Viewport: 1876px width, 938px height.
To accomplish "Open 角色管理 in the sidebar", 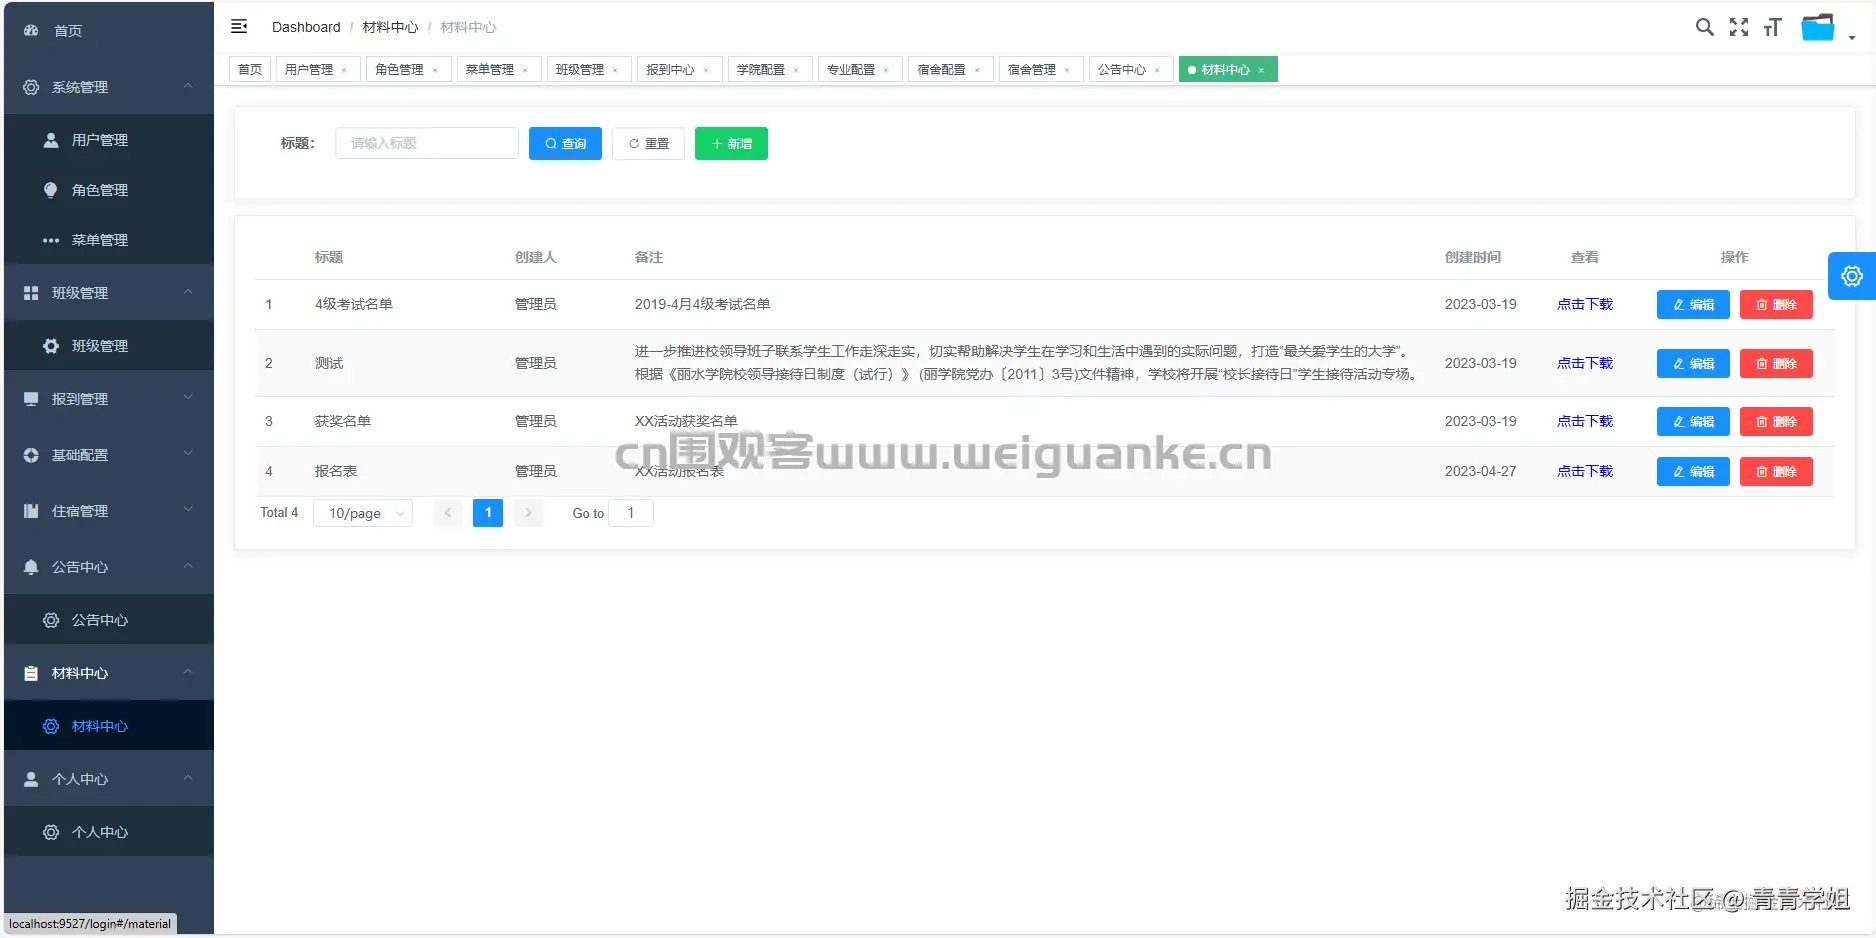I will (x=109, y=190).
